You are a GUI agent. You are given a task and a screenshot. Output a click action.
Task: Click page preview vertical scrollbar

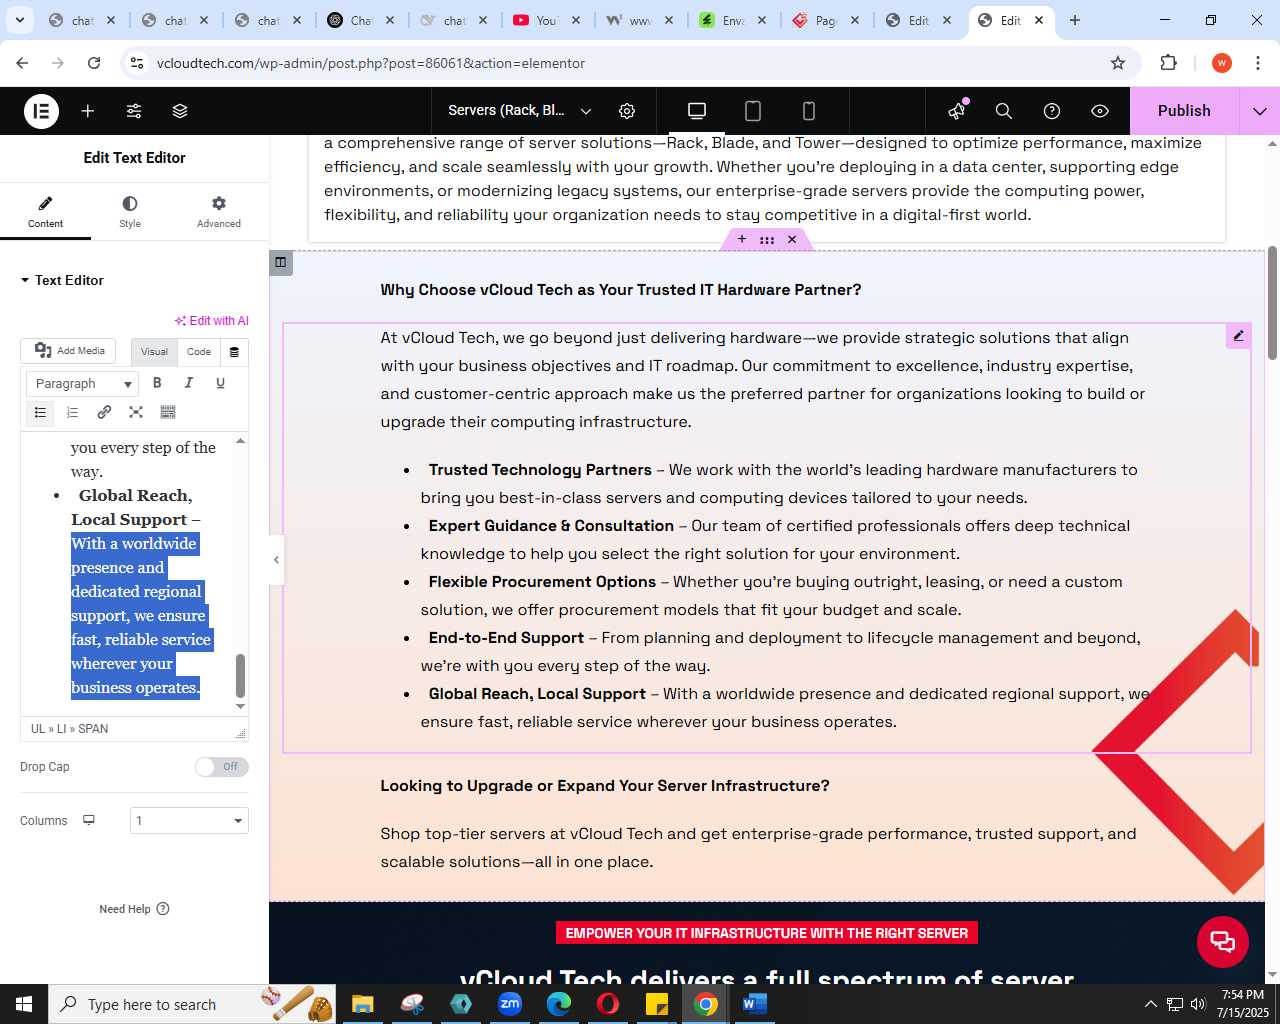(x=1272, y=302)
